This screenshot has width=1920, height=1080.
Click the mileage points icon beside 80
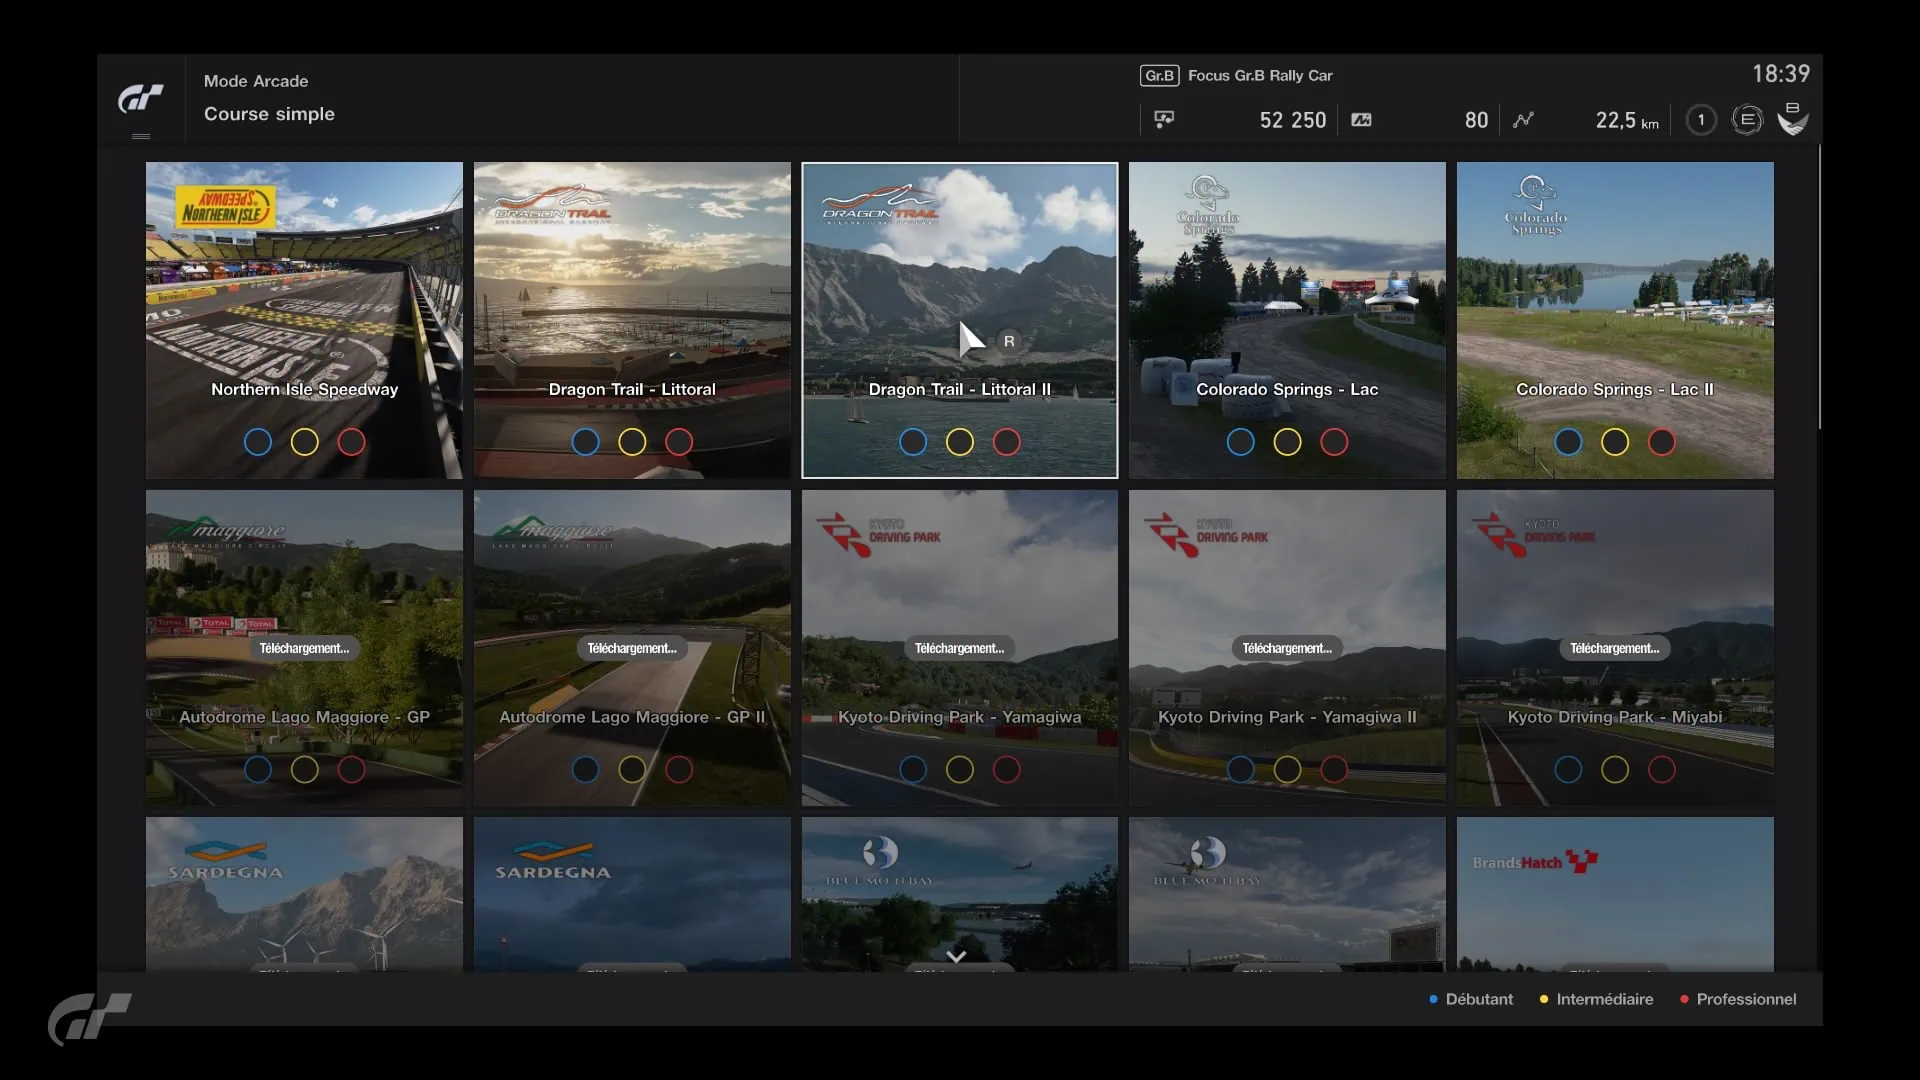(1361, 120)
